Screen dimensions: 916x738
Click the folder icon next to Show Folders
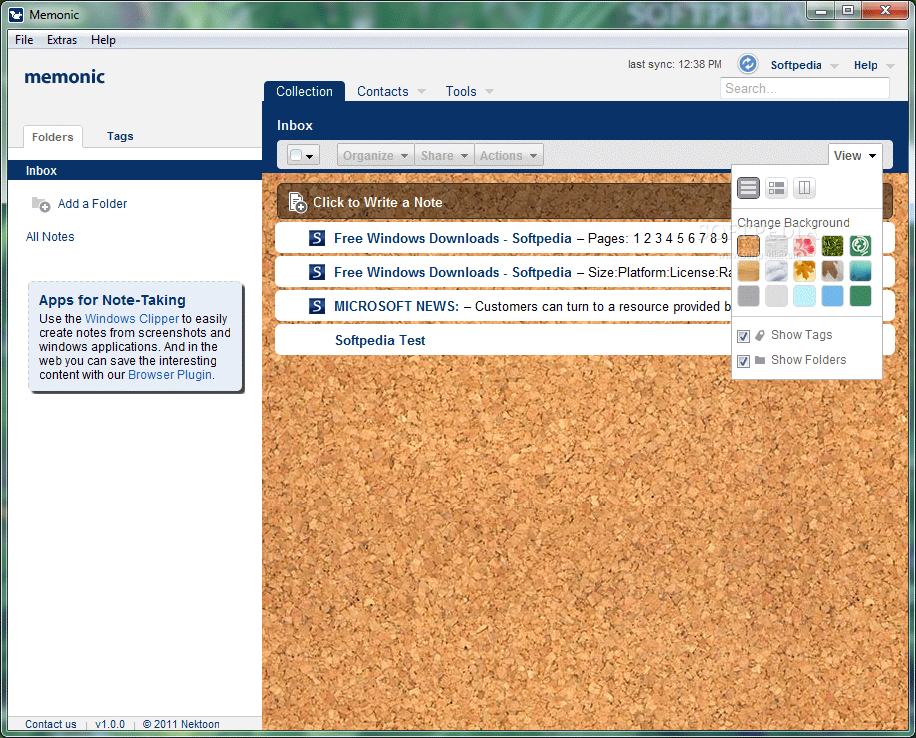point(760,360)
